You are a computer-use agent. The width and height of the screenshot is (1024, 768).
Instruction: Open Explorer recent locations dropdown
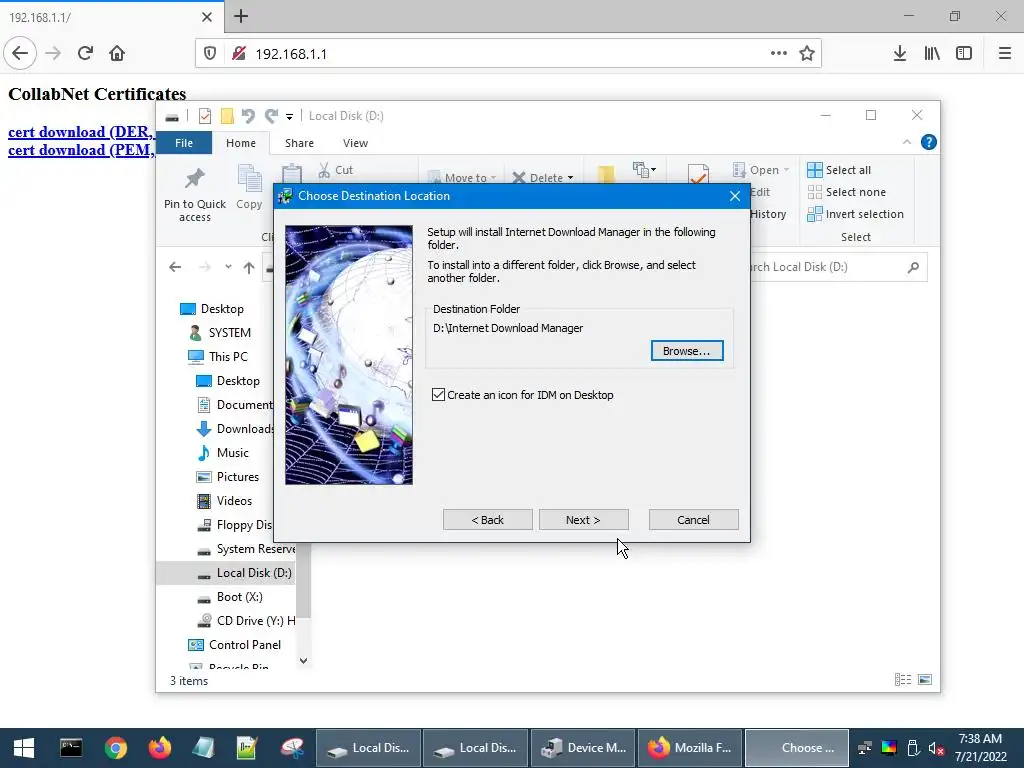point(228,267)
